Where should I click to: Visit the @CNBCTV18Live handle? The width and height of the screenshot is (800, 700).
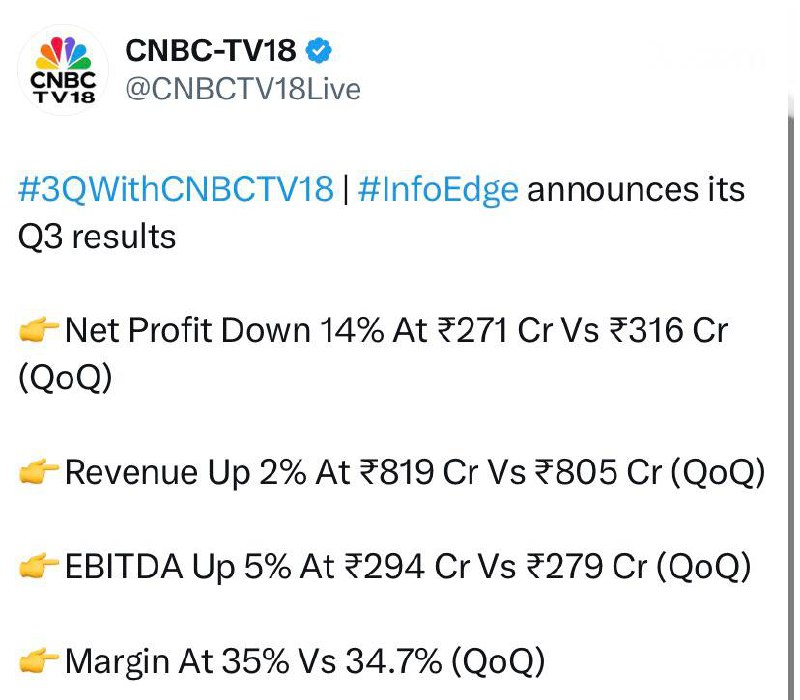pyautogui.click(x=242, y=89)
